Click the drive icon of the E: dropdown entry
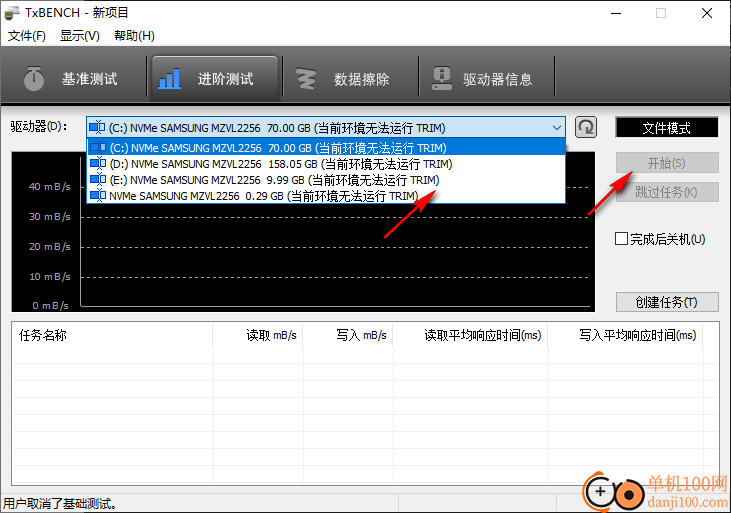The width and height of the screenshot is (731, 513). point(98,180)
